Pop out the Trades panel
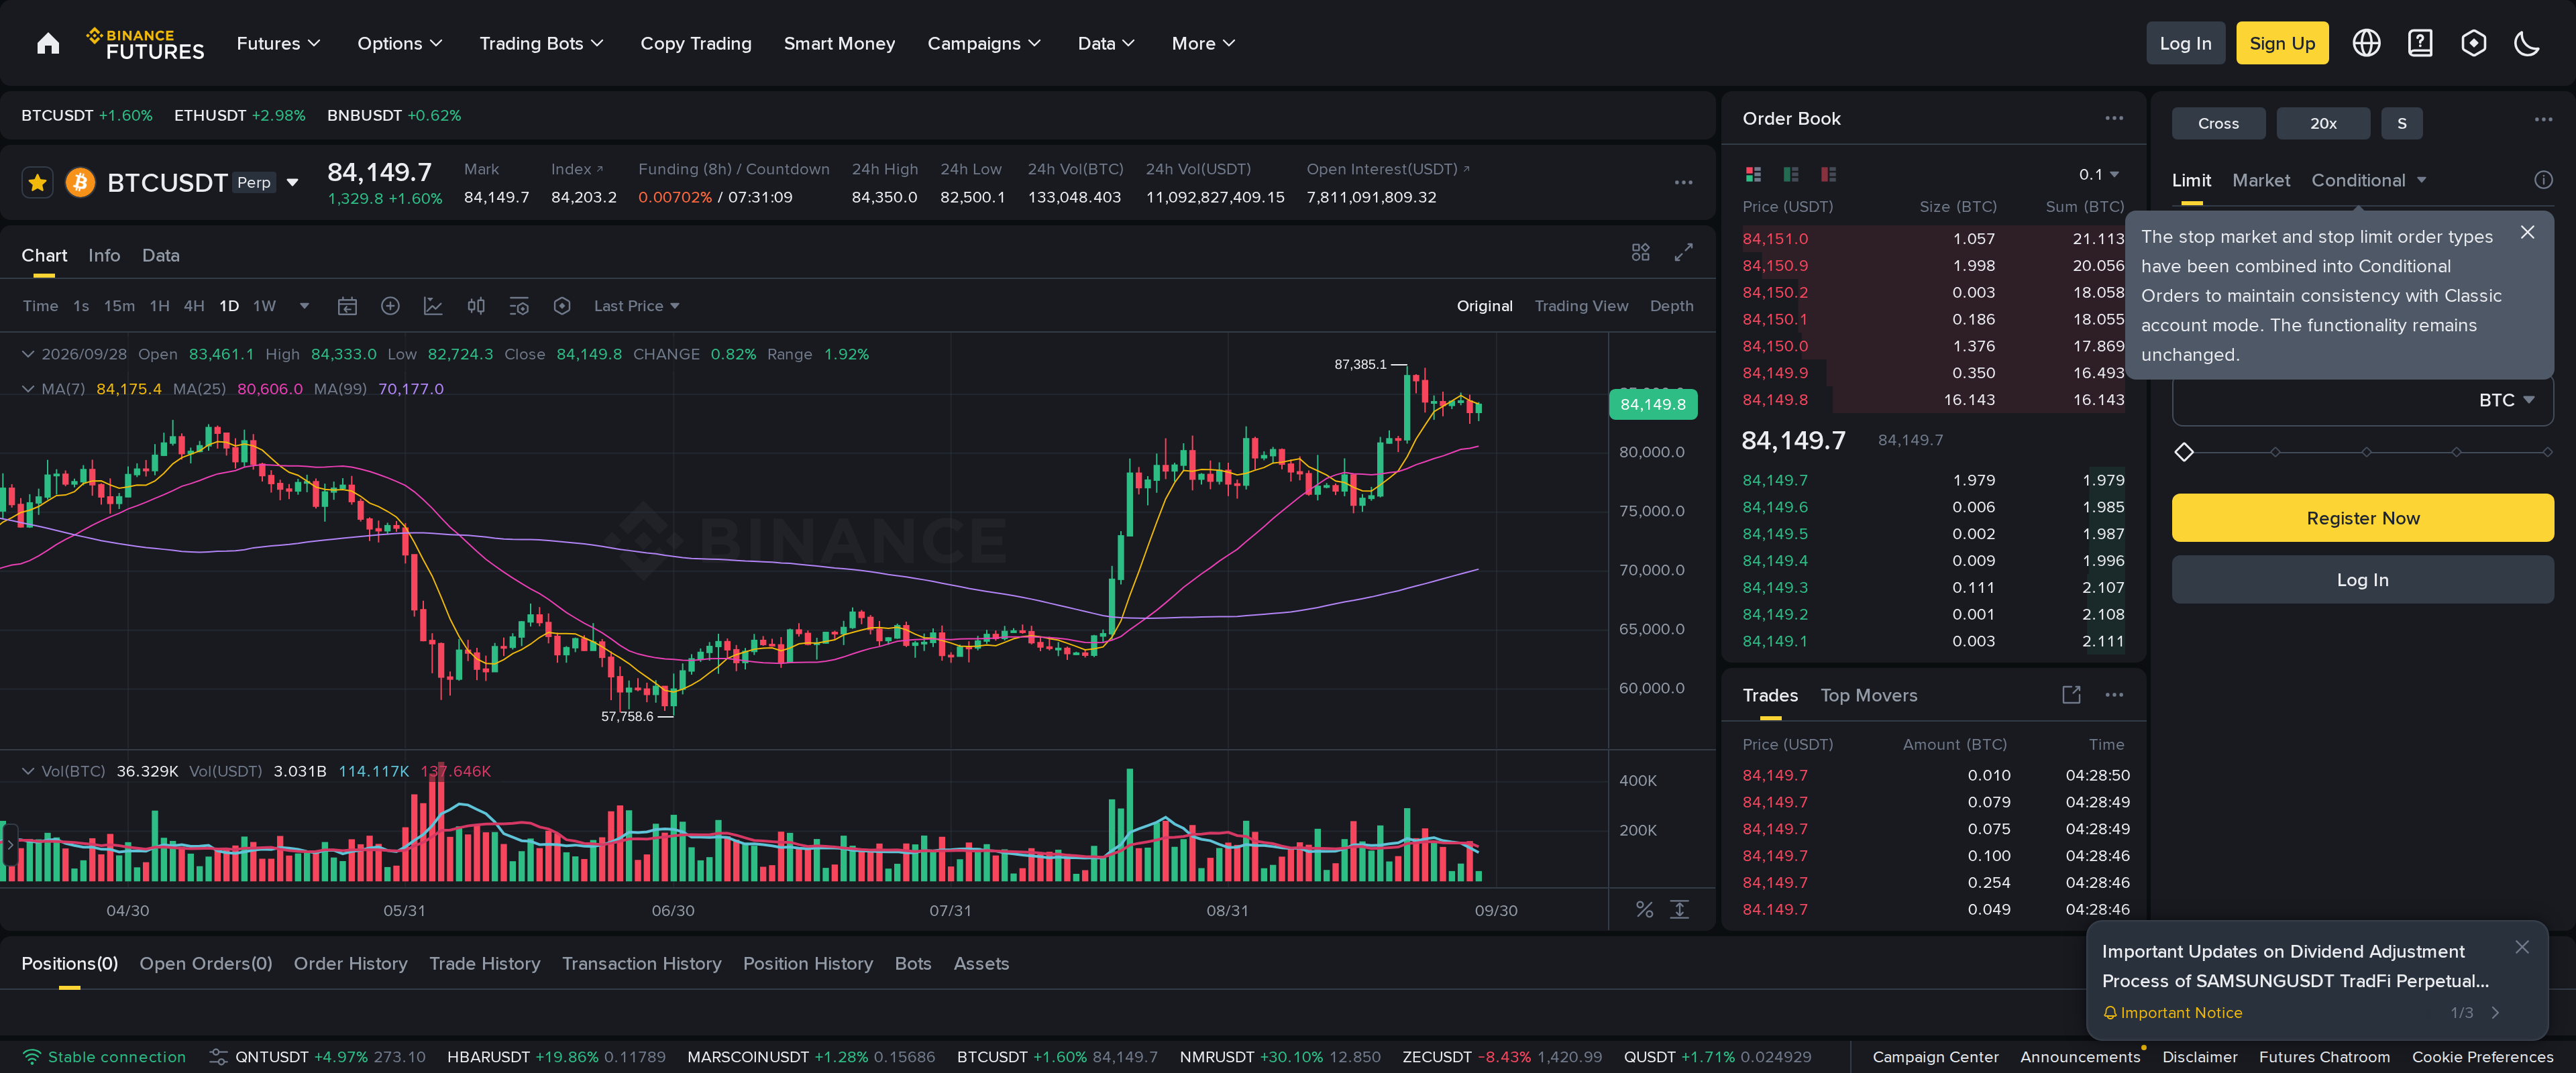Image resolution: width=2576 pixels, height=1073 pixels. [2071, 695]
